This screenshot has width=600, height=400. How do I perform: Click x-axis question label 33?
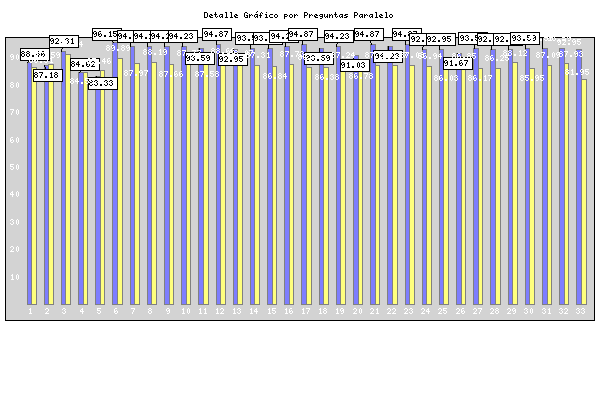pos(580,311)
